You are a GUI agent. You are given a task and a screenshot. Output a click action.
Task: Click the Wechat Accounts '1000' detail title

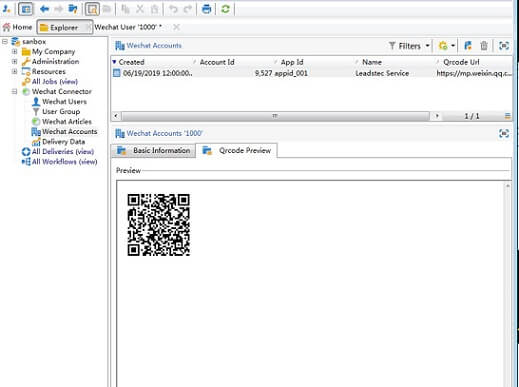165,133
